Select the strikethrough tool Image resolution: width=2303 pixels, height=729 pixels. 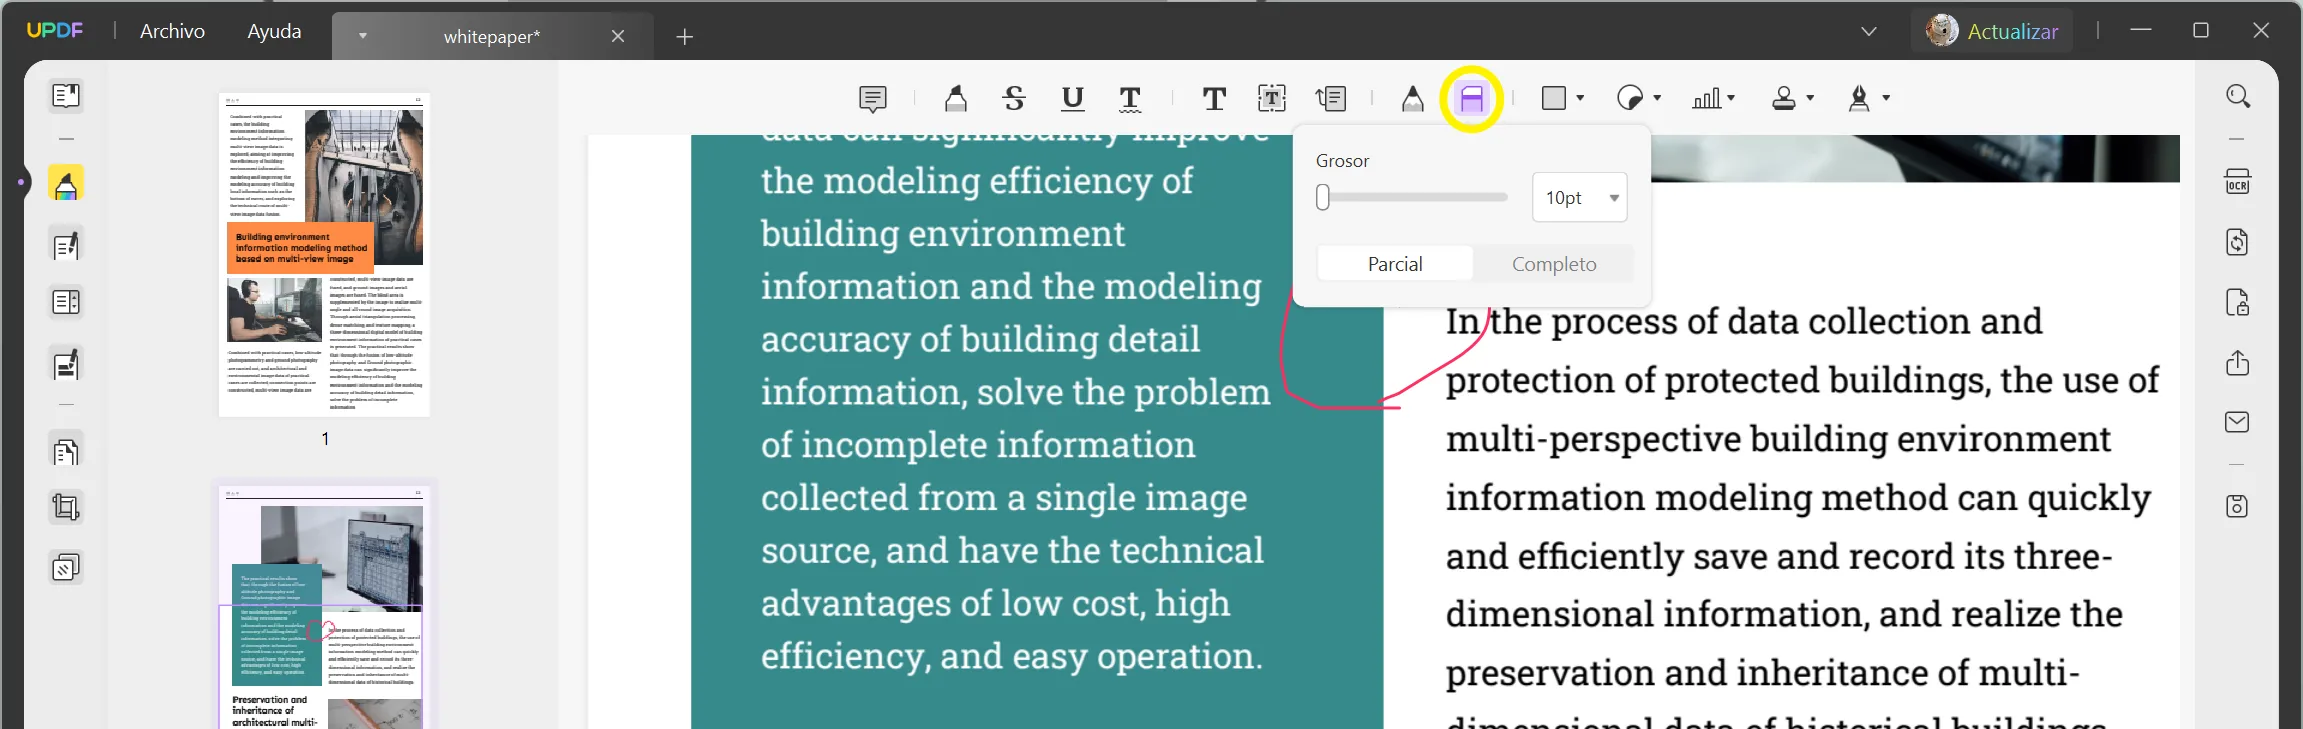pos(1014,98)
